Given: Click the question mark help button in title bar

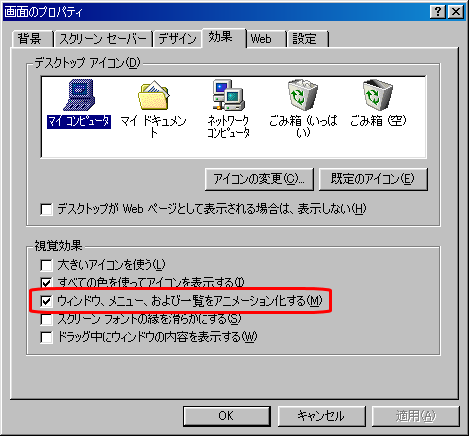Looking at the screenshot, I should (438, 12).
